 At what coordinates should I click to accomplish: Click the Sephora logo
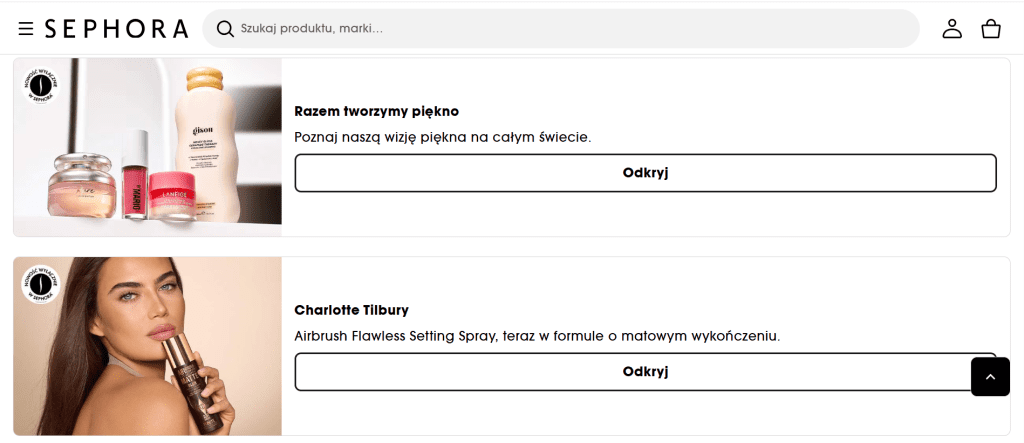point(116,29)
